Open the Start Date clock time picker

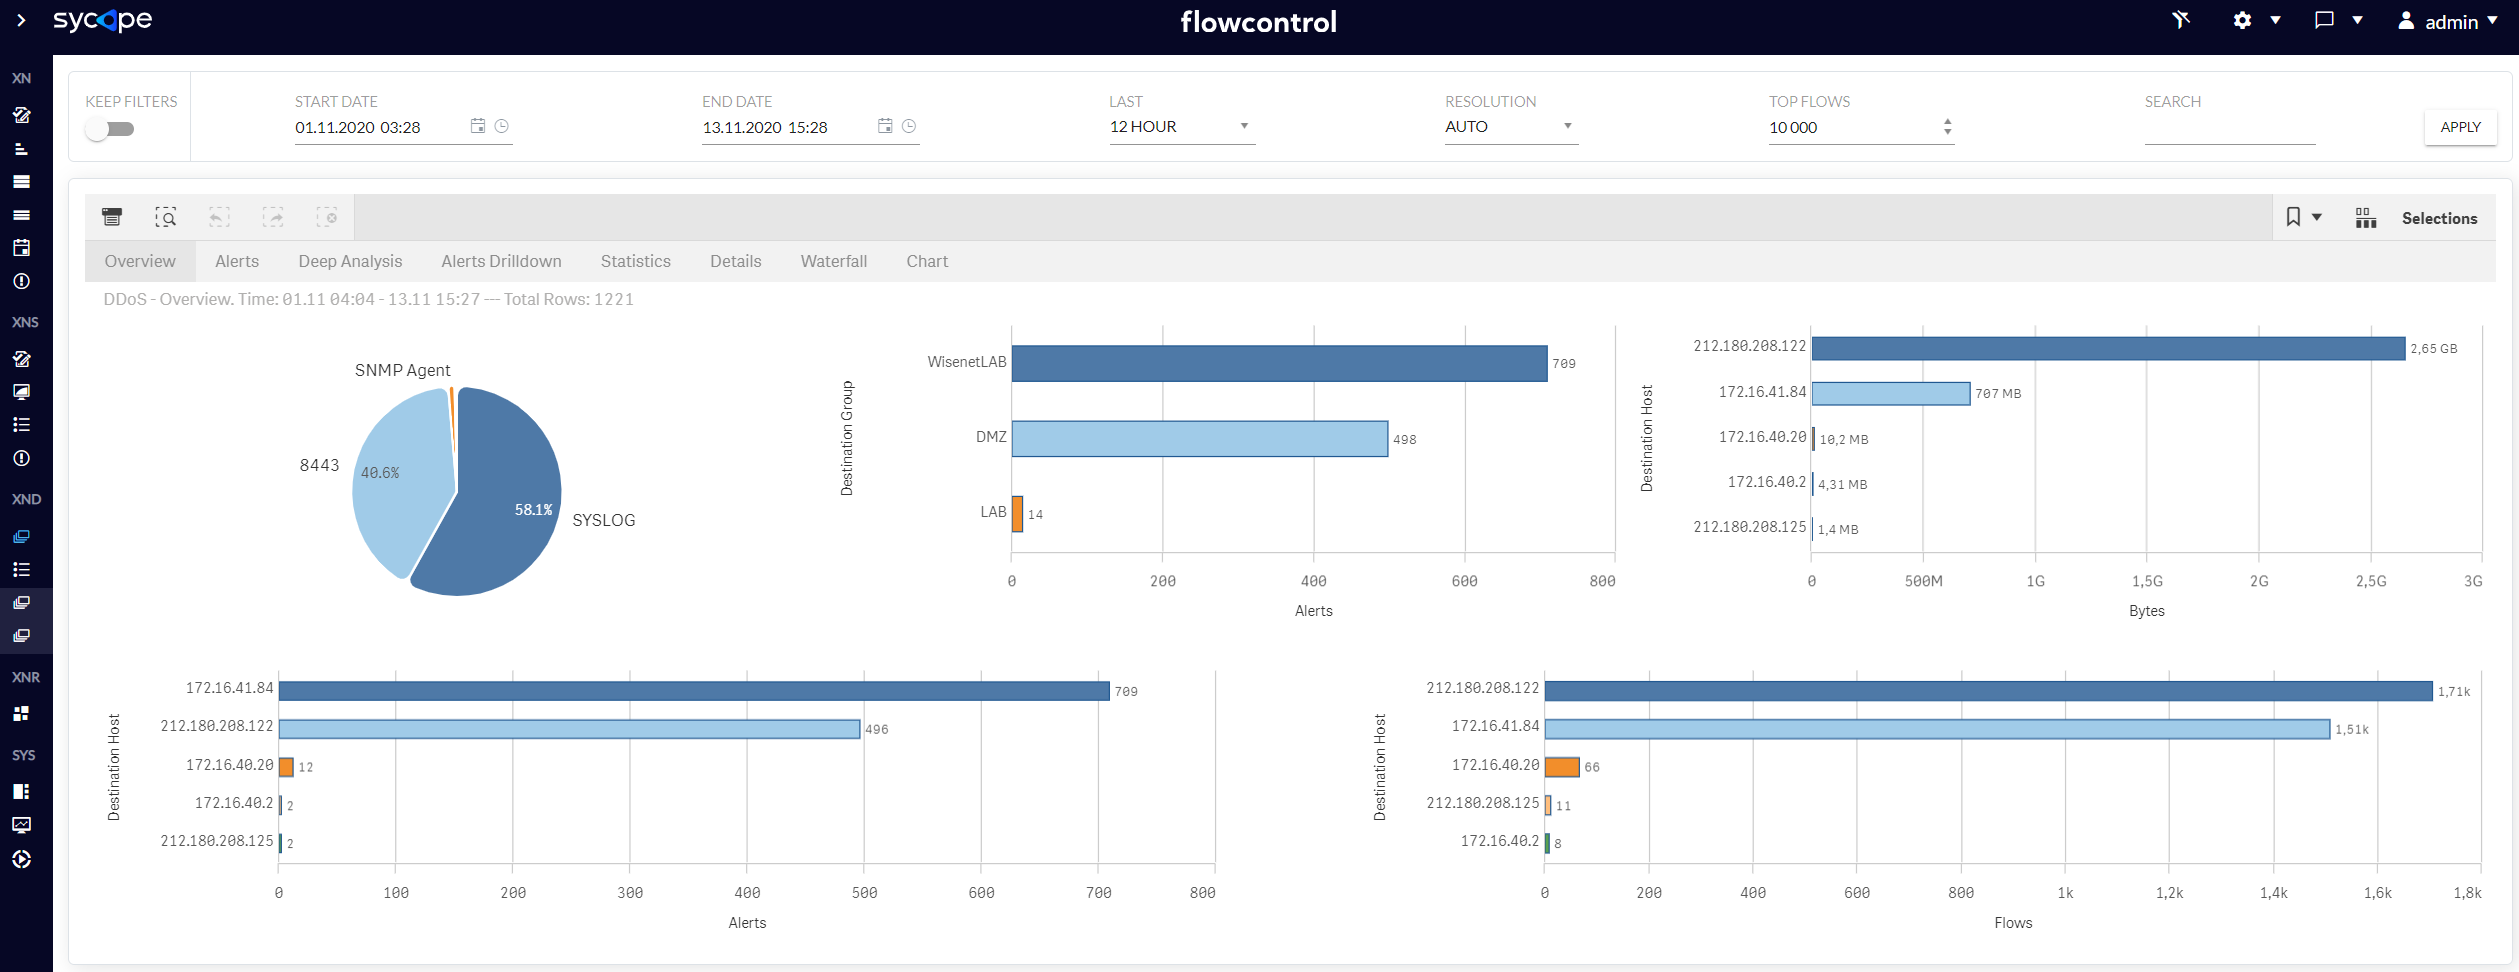502,126
